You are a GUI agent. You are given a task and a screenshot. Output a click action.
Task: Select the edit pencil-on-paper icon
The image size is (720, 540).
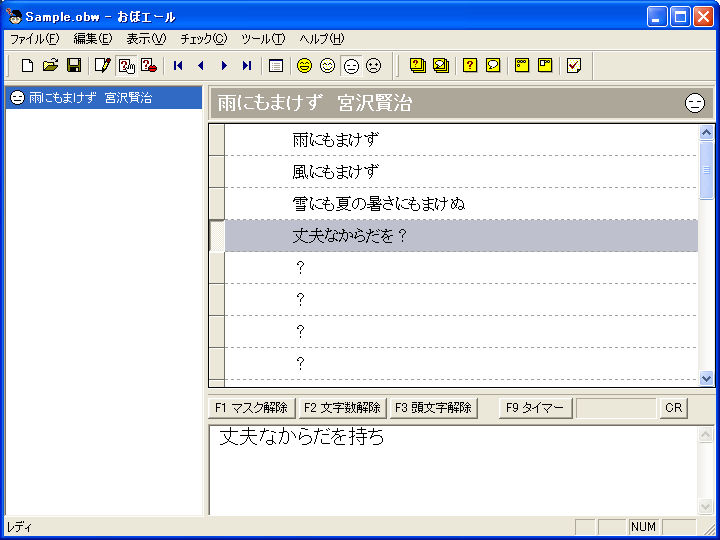pos(103,66)
